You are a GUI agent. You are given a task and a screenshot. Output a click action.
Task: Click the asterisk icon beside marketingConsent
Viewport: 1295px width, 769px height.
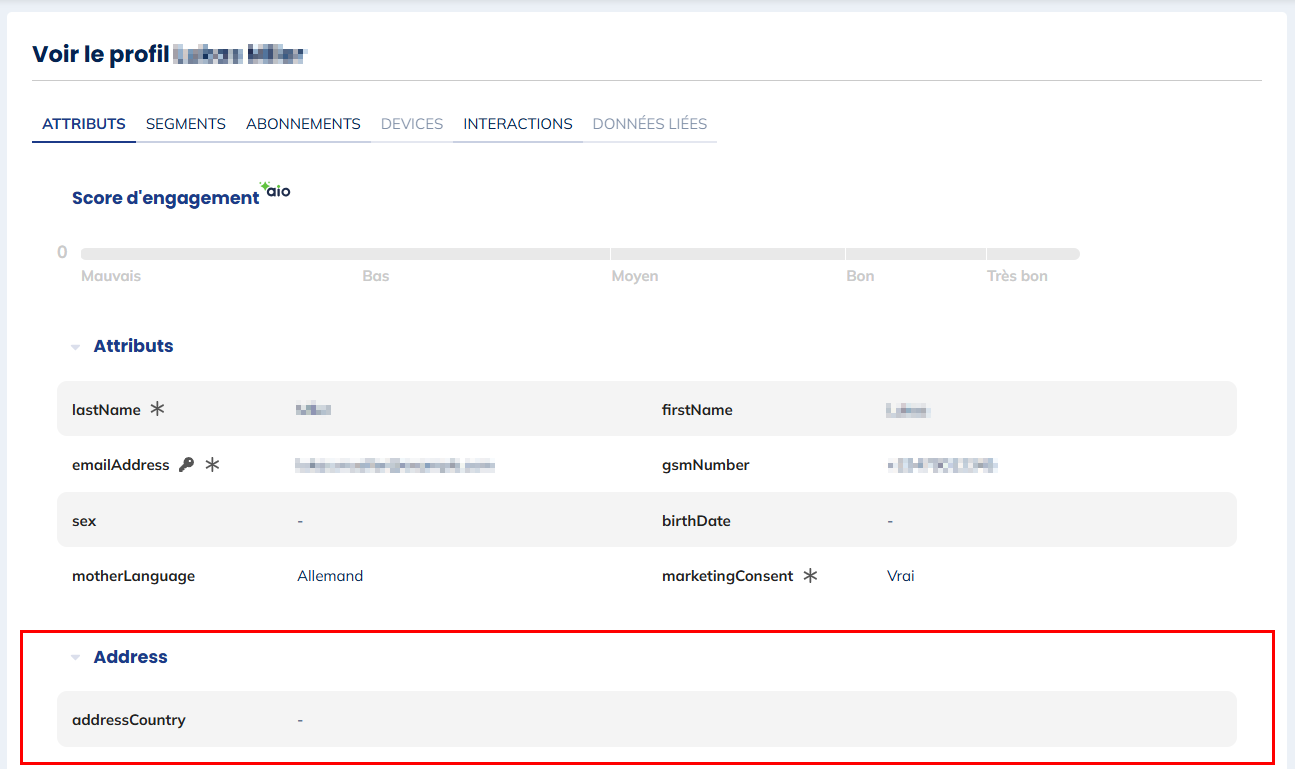point(810,576)
